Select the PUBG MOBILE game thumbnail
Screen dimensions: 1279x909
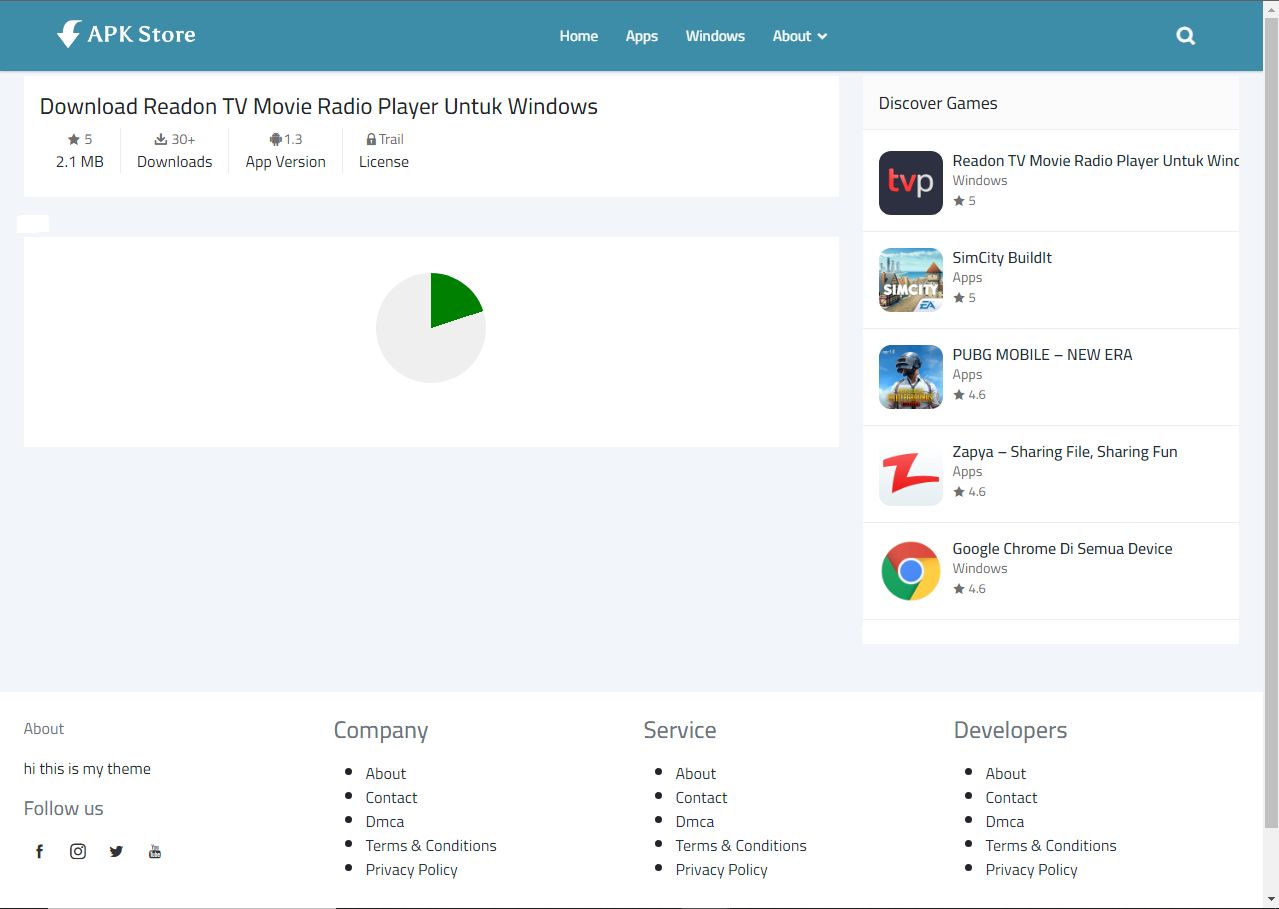tap(910, 377)
